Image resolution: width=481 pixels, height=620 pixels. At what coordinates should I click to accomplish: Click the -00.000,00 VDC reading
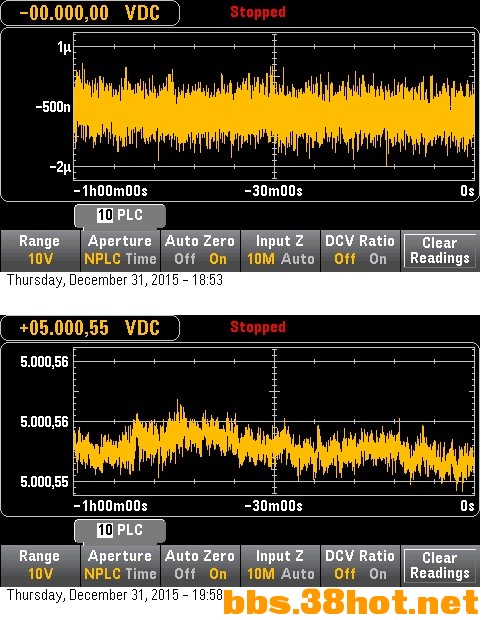(89, 13)
